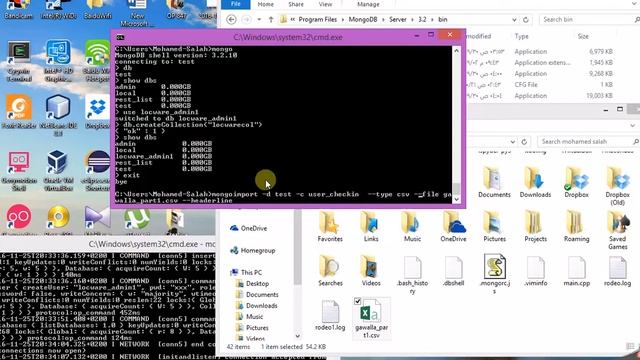640x360 pixels.
Task: Select Desktop under This PC
Action: [253, 283]
